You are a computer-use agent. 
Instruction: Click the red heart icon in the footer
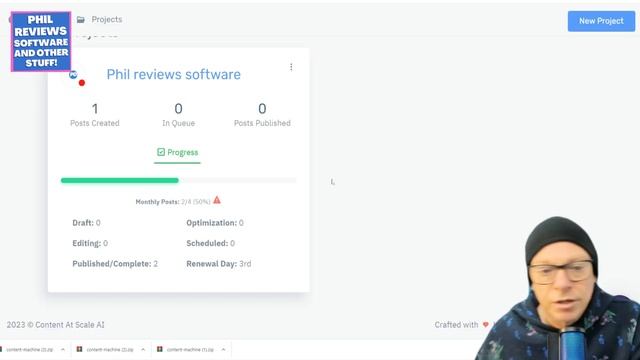[485, 325]
